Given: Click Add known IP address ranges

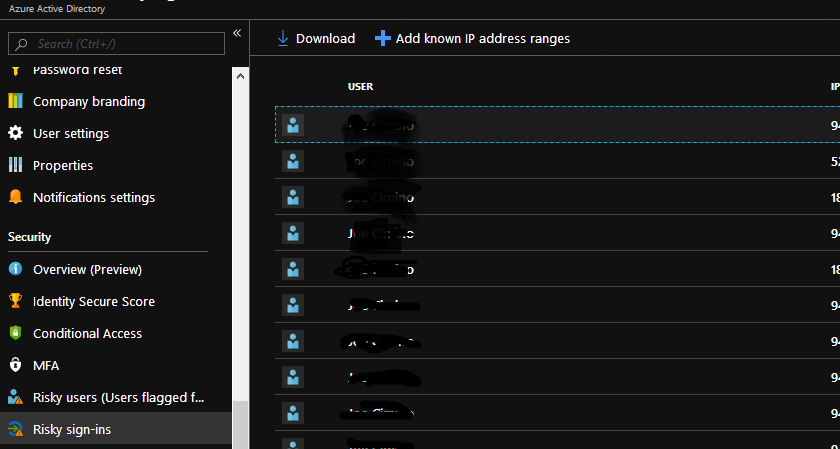Looking at the screenshot, I should coord(483,39).
